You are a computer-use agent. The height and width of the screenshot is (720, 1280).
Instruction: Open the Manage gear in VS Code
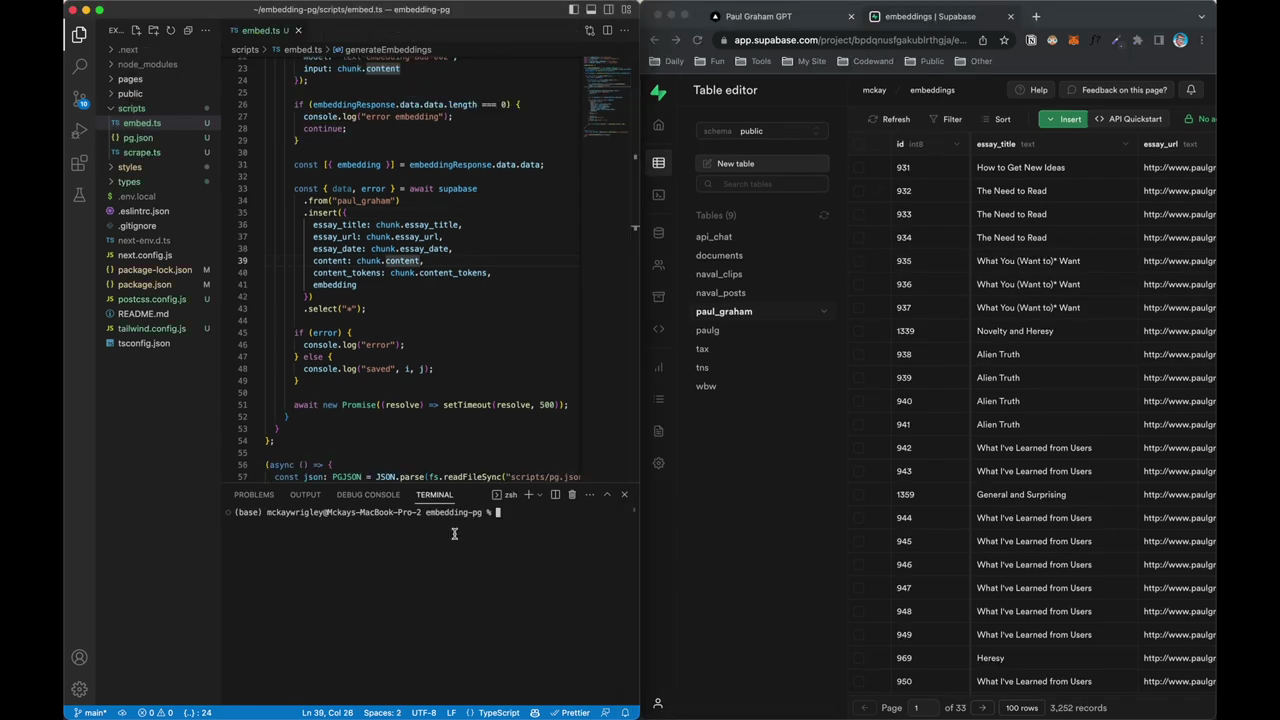coord(79,689)
